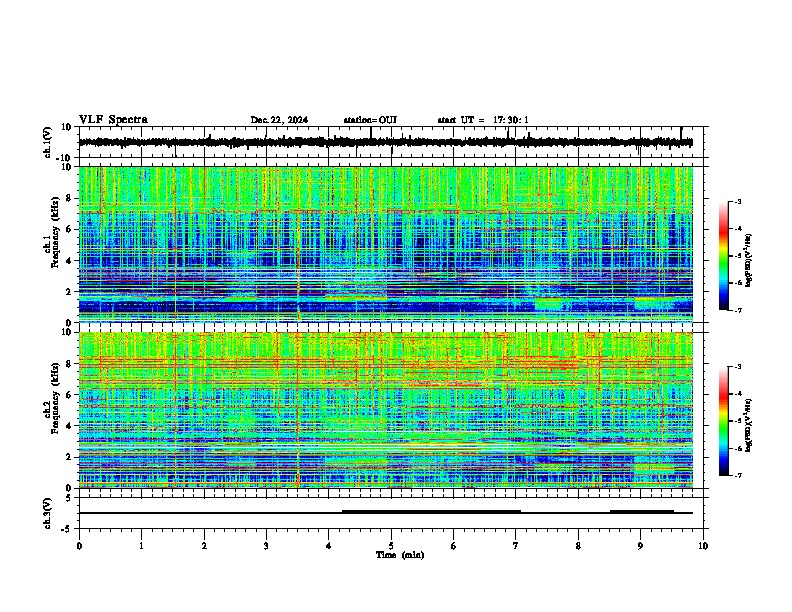The image size is (792, 612).
Task: Click the ch.1 spectrogram color scale bar
Action: [724, 256]
